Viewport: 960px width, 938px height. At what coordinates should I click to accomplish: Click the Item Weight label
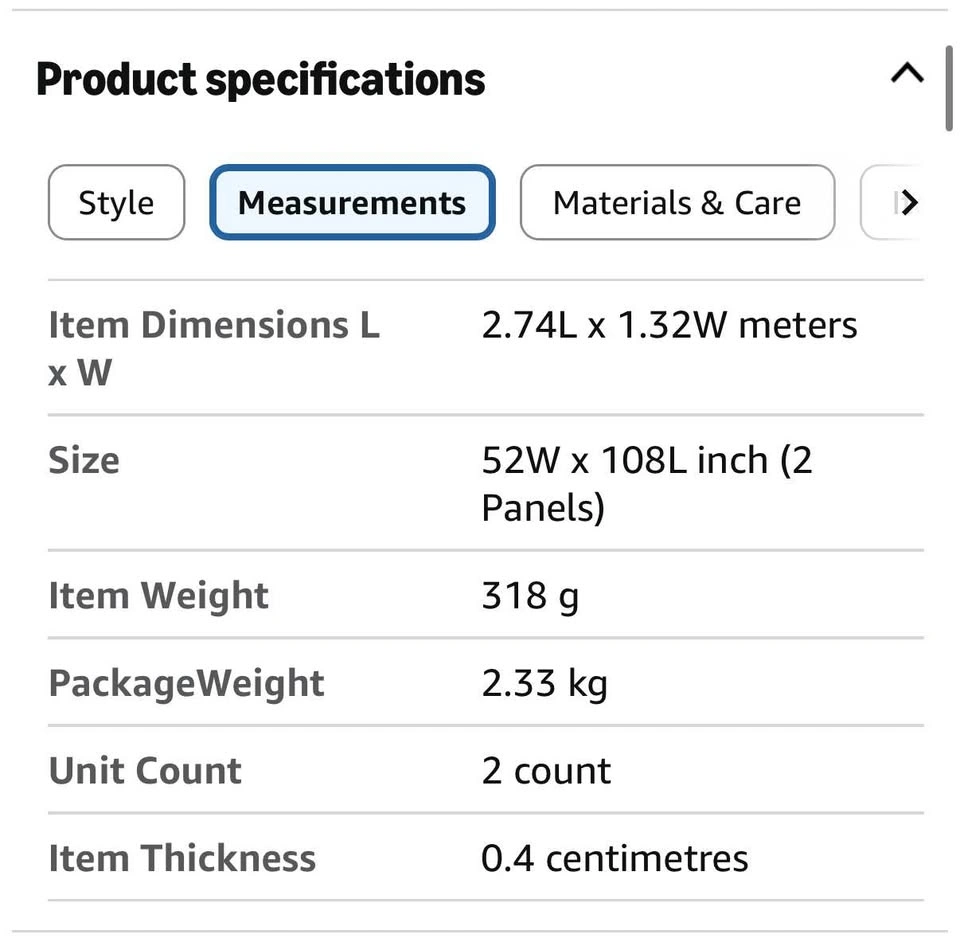tap(159, 595)
